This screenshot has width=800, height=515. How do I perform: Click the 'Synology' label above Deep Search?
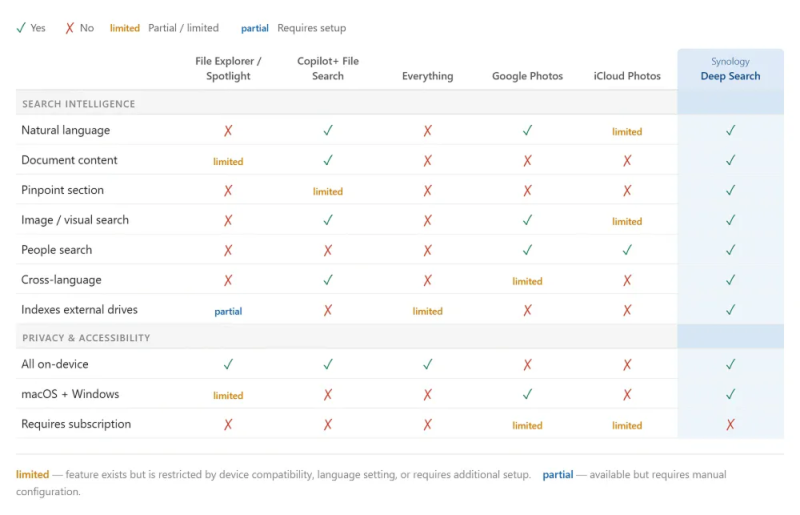(731, 61)
